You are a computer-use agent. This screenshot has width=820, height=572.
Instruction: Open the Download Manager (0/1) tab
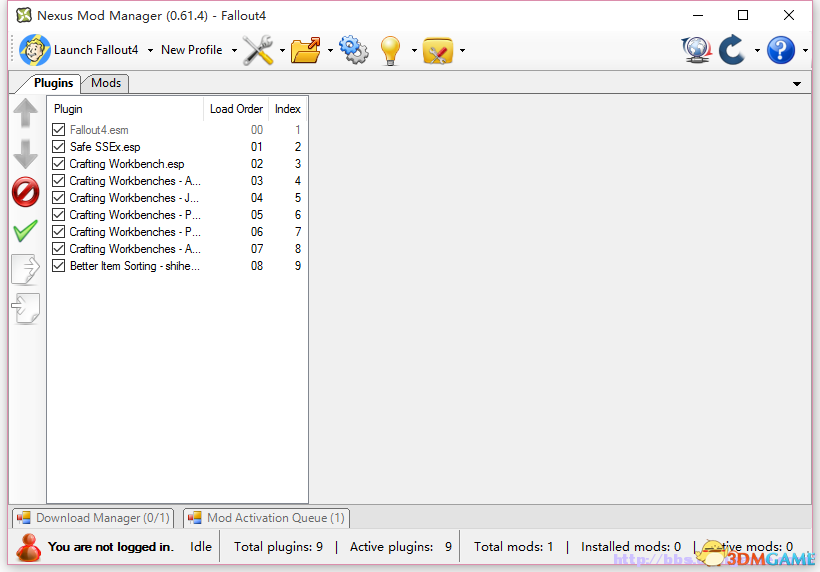coord(93,518)
